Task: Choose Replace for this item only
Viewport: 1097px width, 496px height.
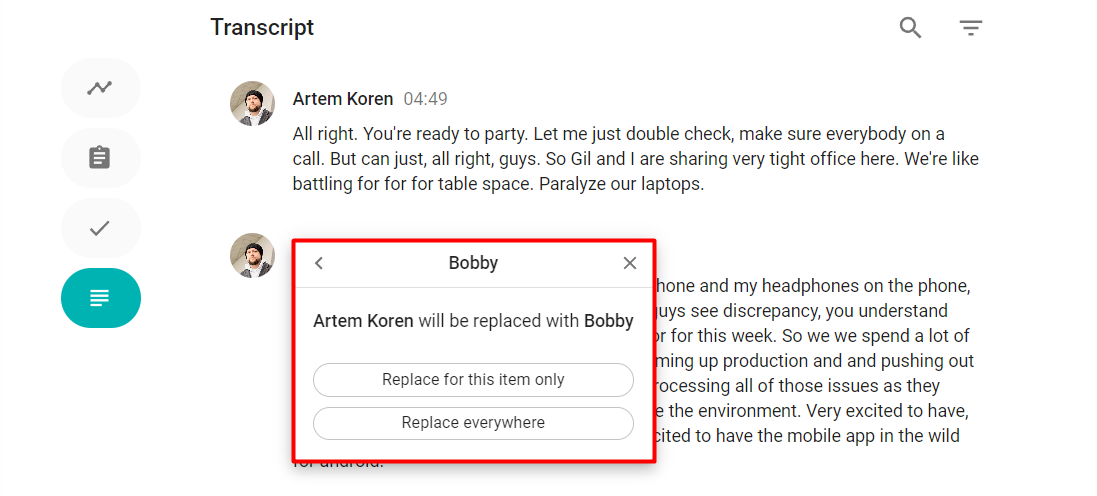Action: pos(473,380)
